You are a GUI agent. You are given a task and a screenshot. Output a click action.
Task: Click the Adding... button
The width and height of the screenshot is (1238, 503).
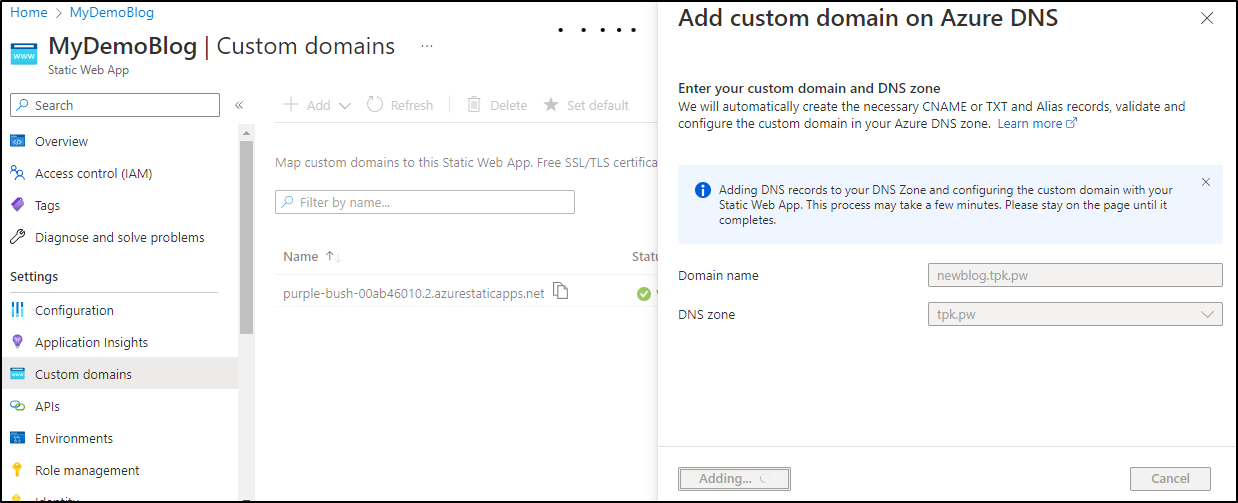[734, 479]
